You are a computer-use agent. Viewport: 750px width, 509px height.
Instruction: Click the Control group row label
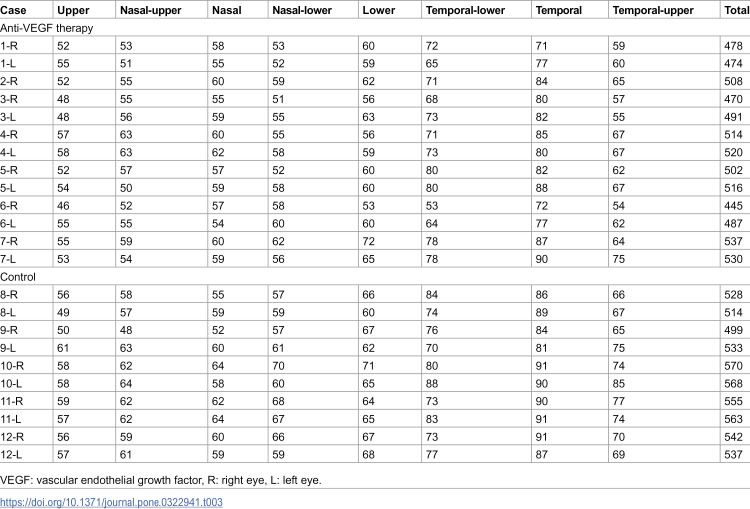click(x=18, y=277)
